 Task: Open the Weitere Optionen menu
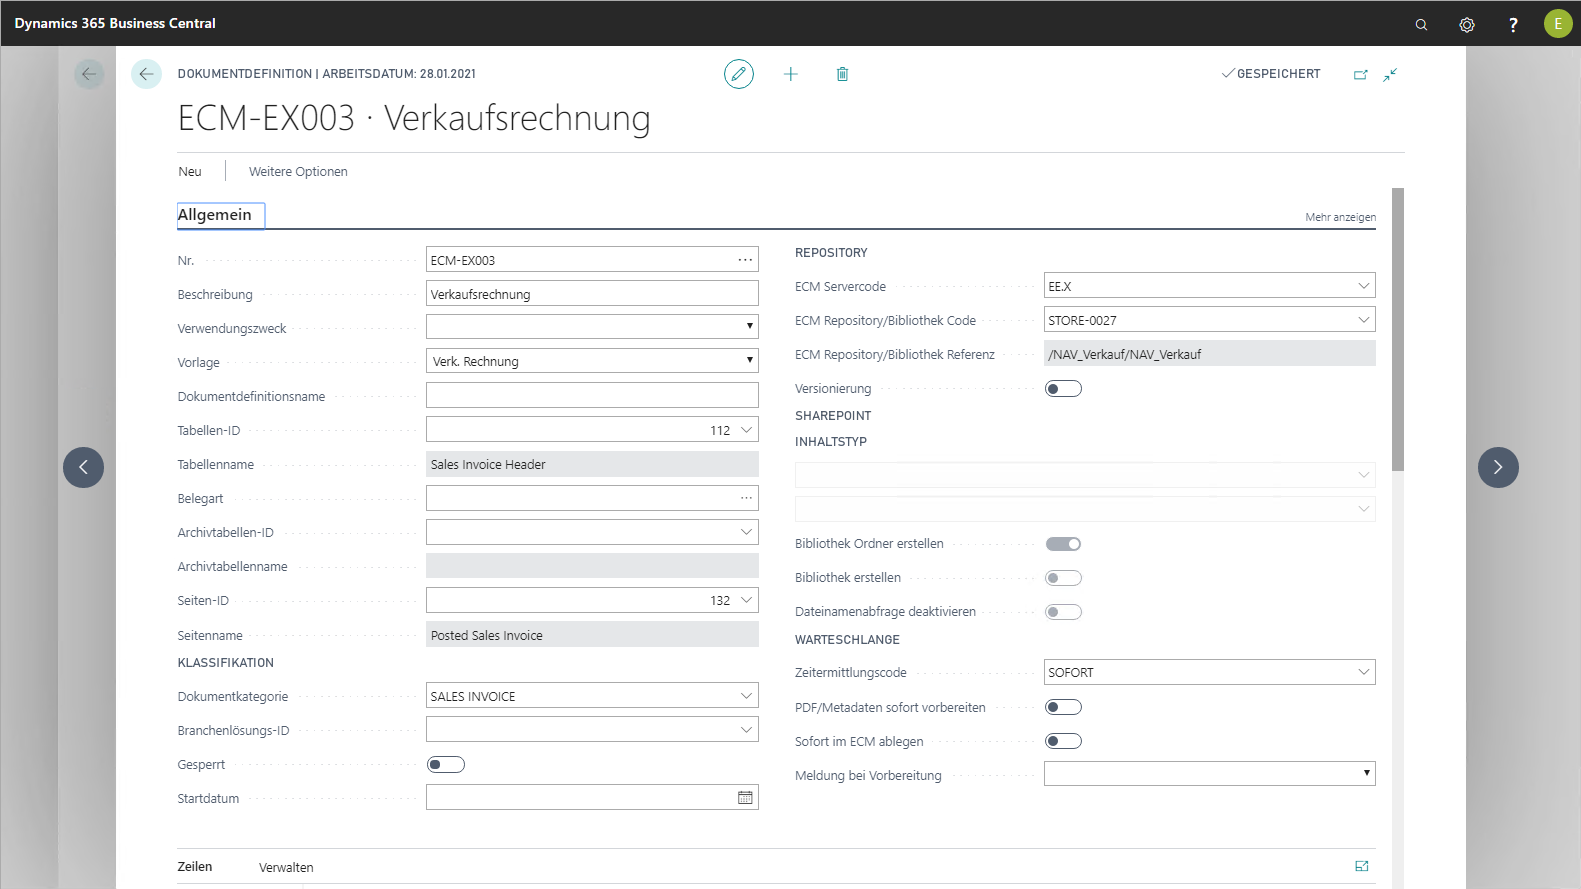(298, 172)
